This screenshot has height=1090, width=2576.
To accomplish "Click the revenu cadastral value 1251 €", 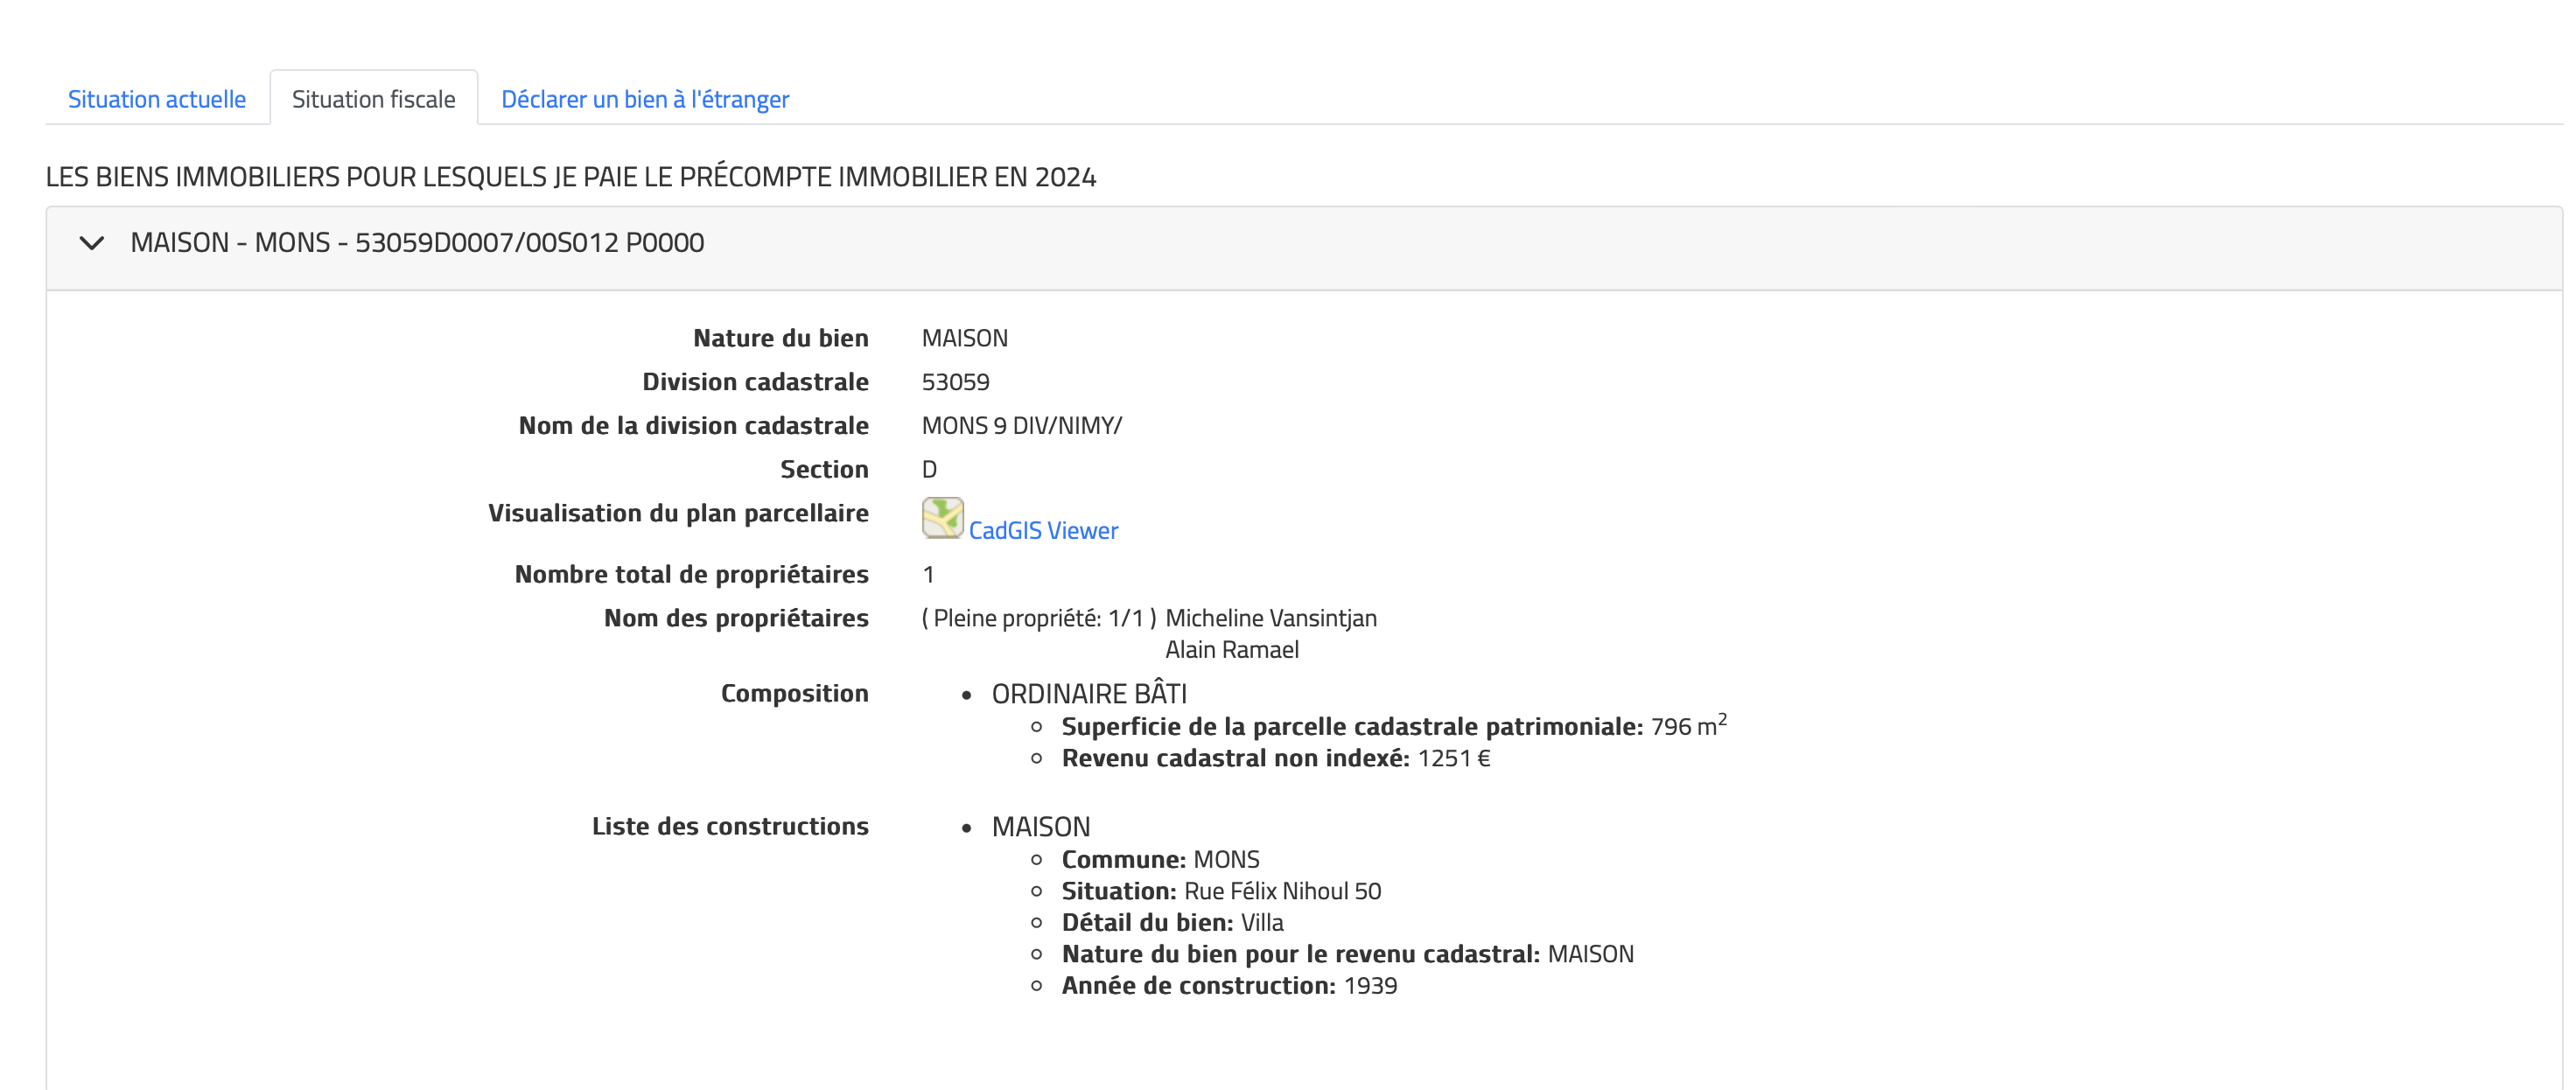I will point(1453,758).
